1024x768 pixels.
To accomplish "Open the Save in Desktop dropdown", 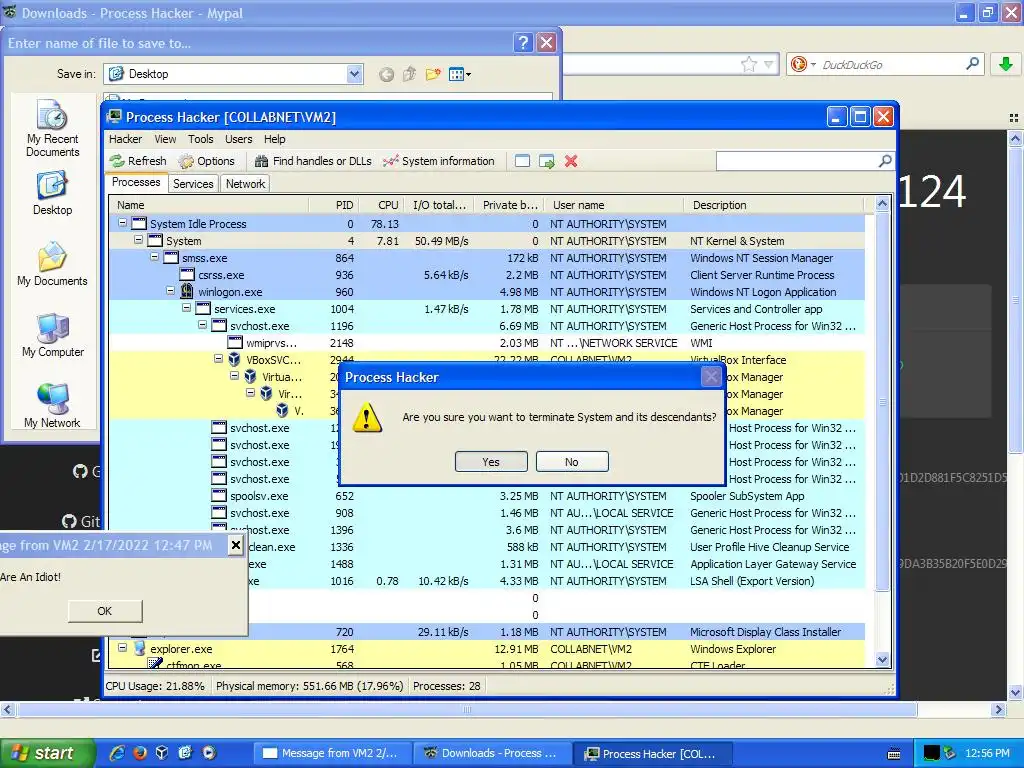I will tap(354, 74).
